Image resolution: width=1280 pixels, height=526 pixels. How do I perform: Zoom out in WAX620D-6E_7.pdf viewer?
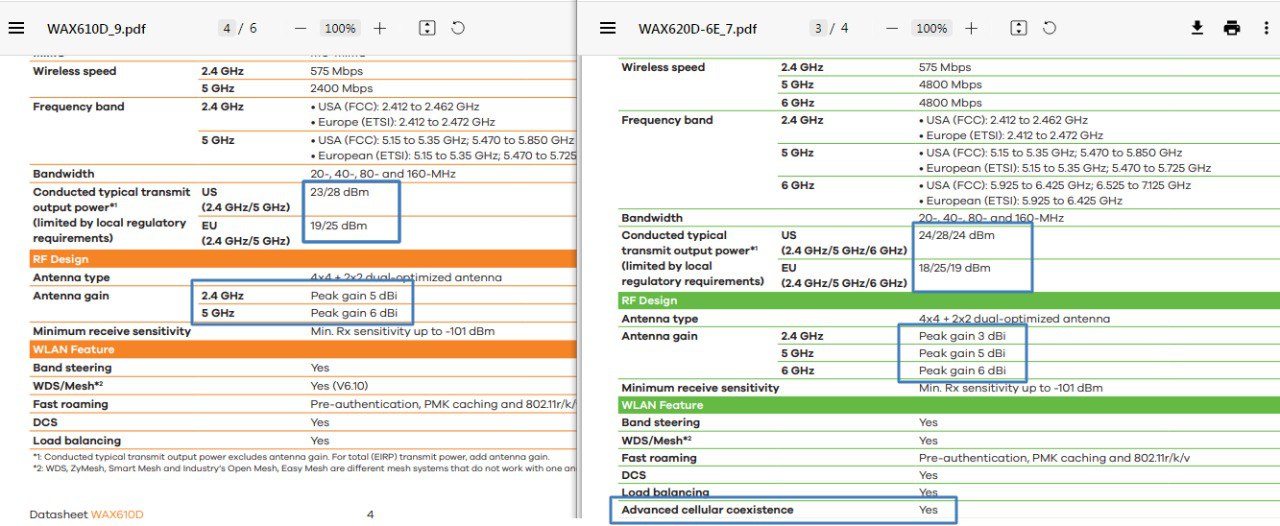click(x=892, y=28)
